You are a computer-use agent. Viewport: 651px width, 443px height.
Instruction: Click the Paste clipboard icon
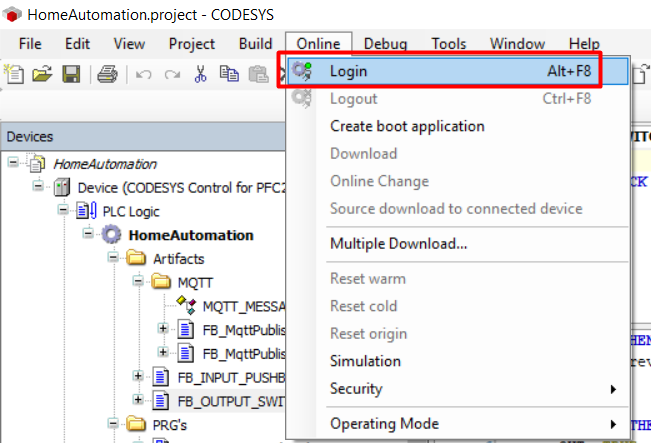(x=259, y=74)
